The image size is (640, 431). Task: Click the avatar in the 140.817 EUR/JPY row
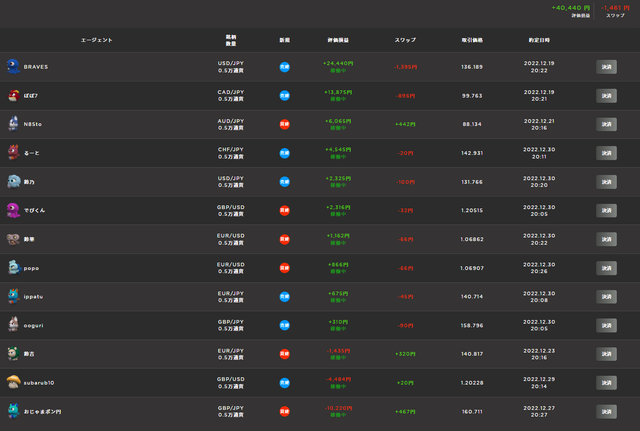tap(13, 354)
